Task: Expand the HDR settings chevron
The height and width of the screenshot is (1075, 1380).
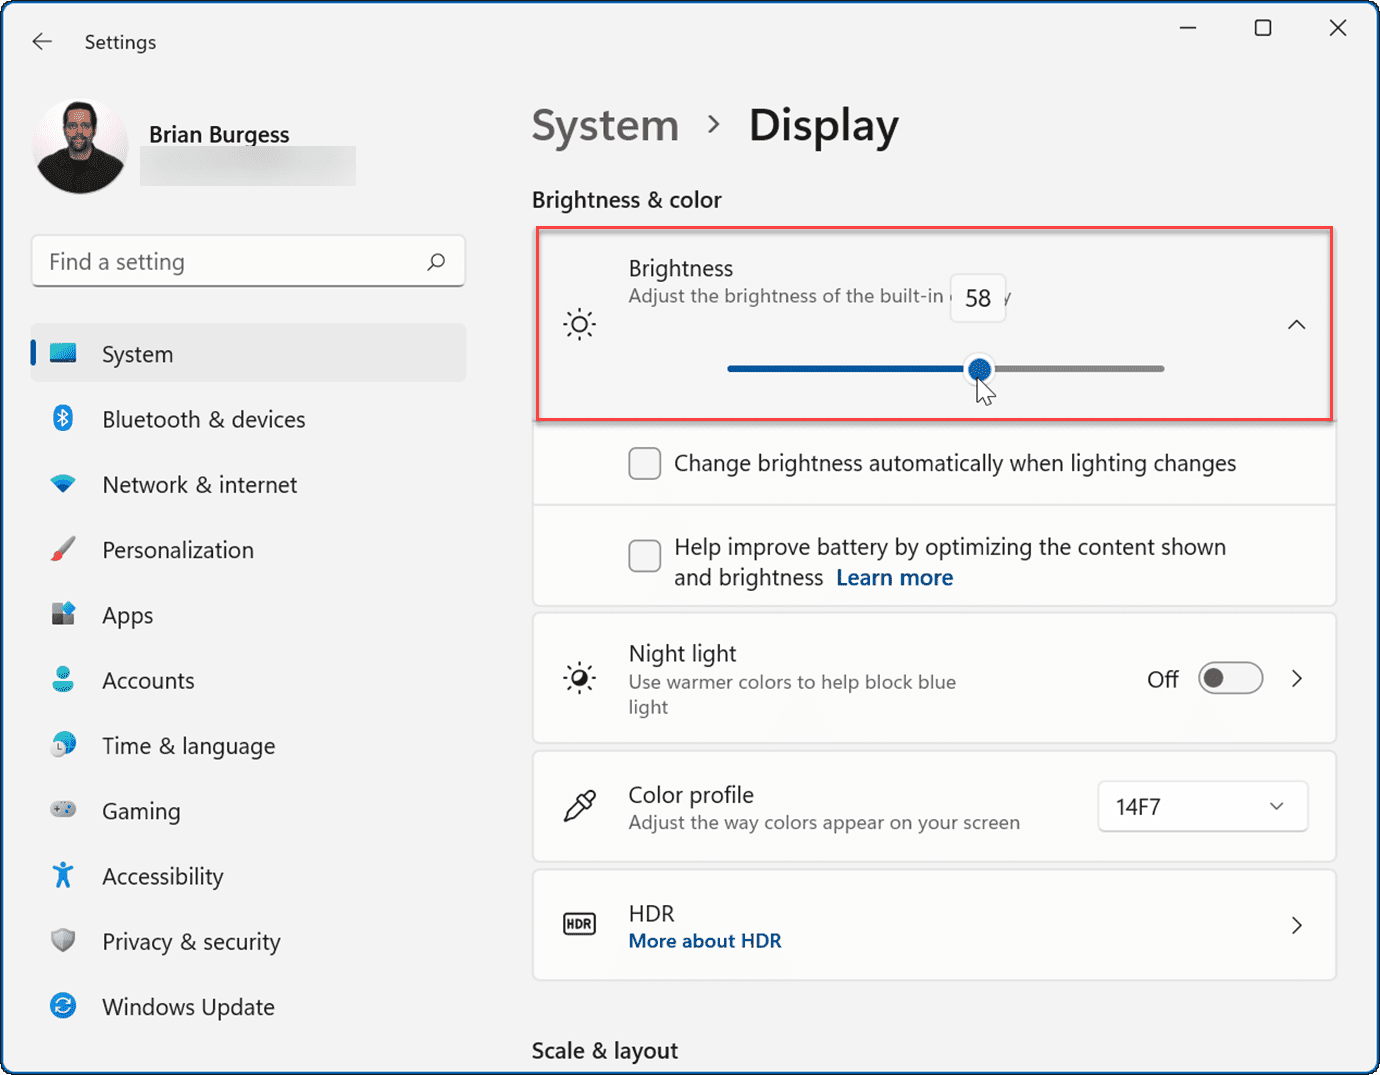Action: (1296, 925)
